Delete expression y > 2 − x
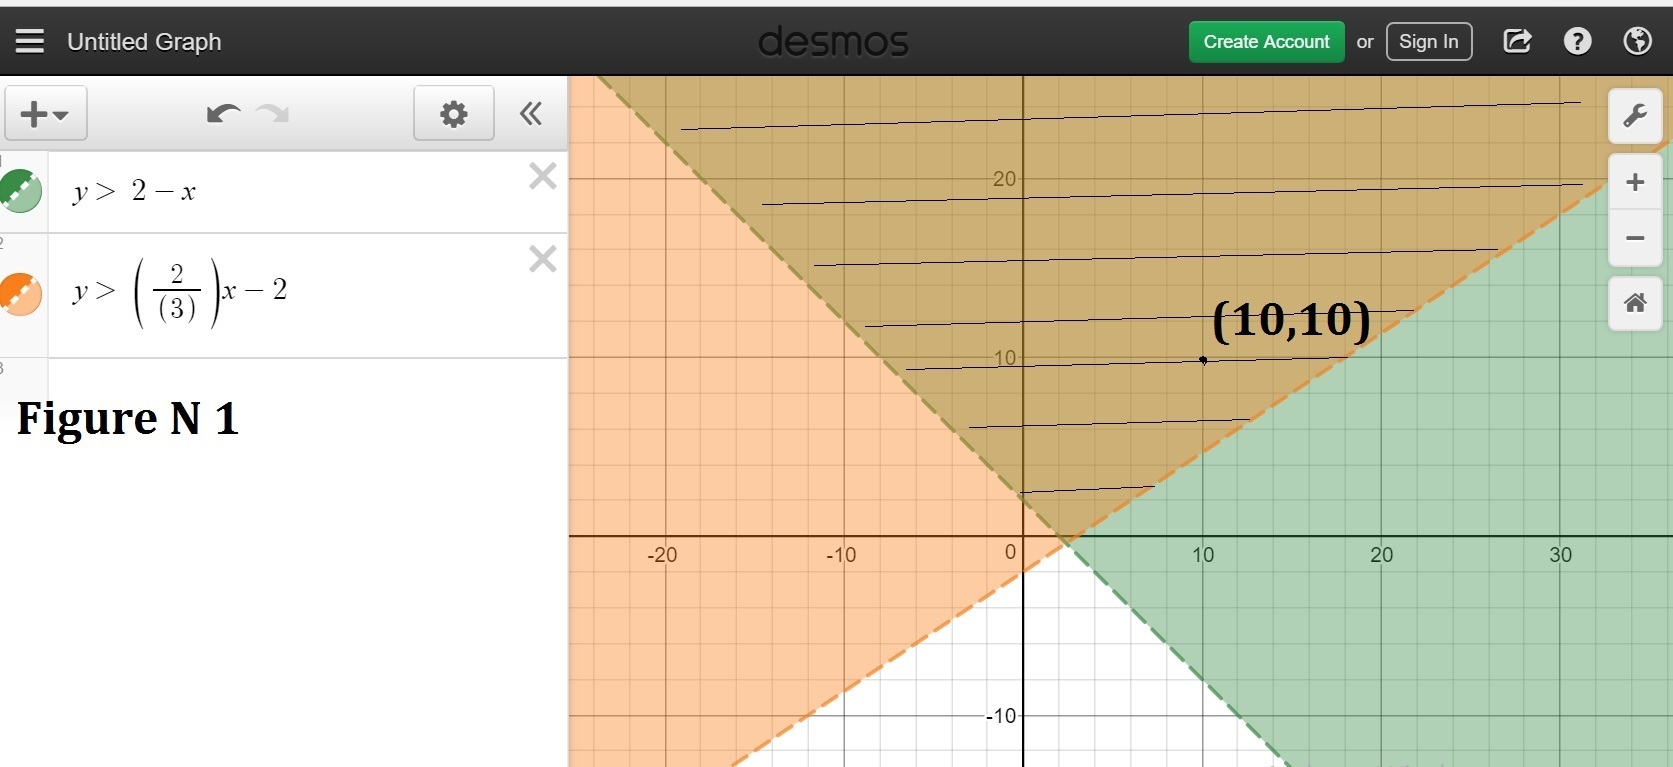The height and width of the screenshot is (767, 1673). [543, 176]
